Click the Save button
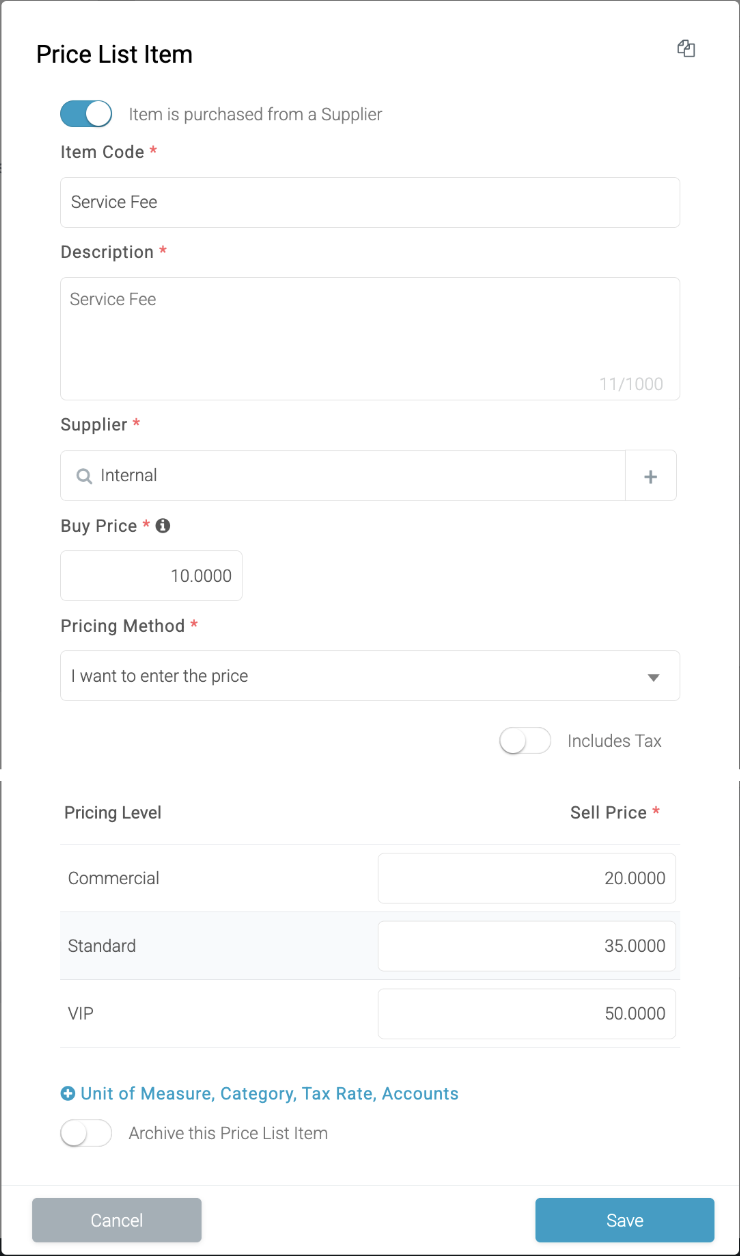 tap(625, 1220)
